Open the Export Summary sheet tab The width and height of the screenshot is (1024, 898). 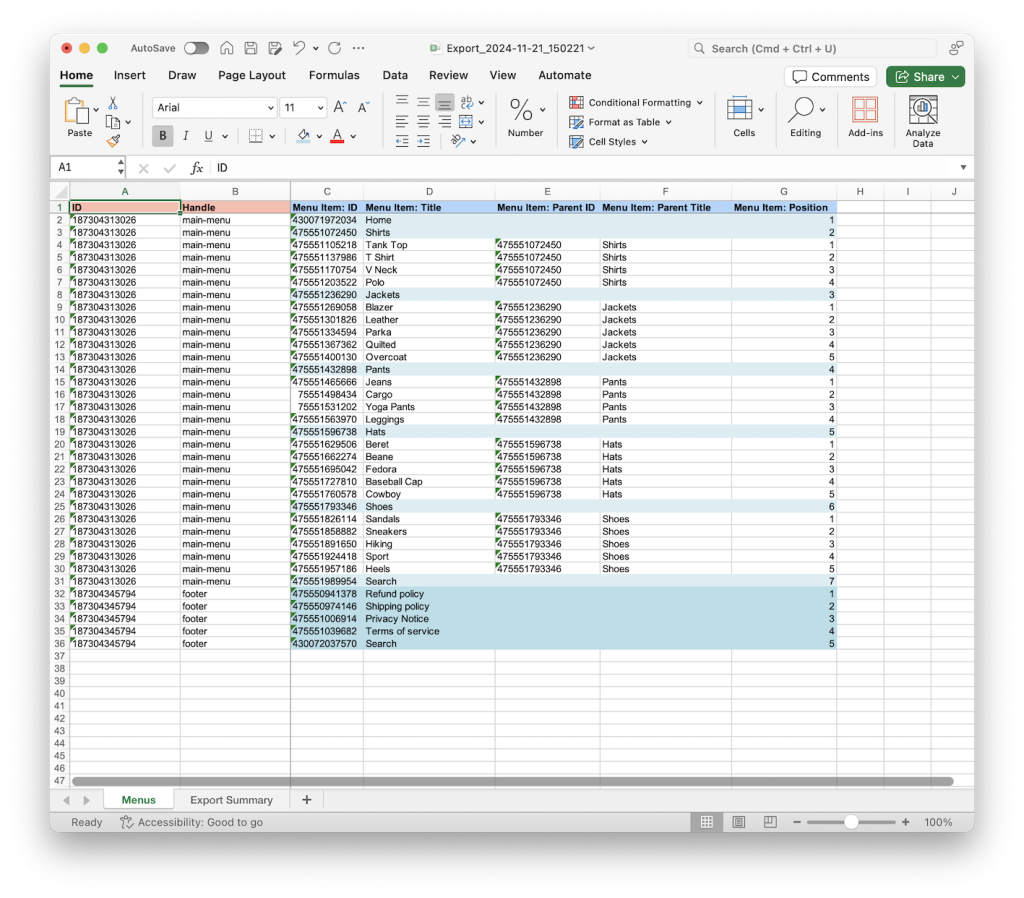[232, 799]
